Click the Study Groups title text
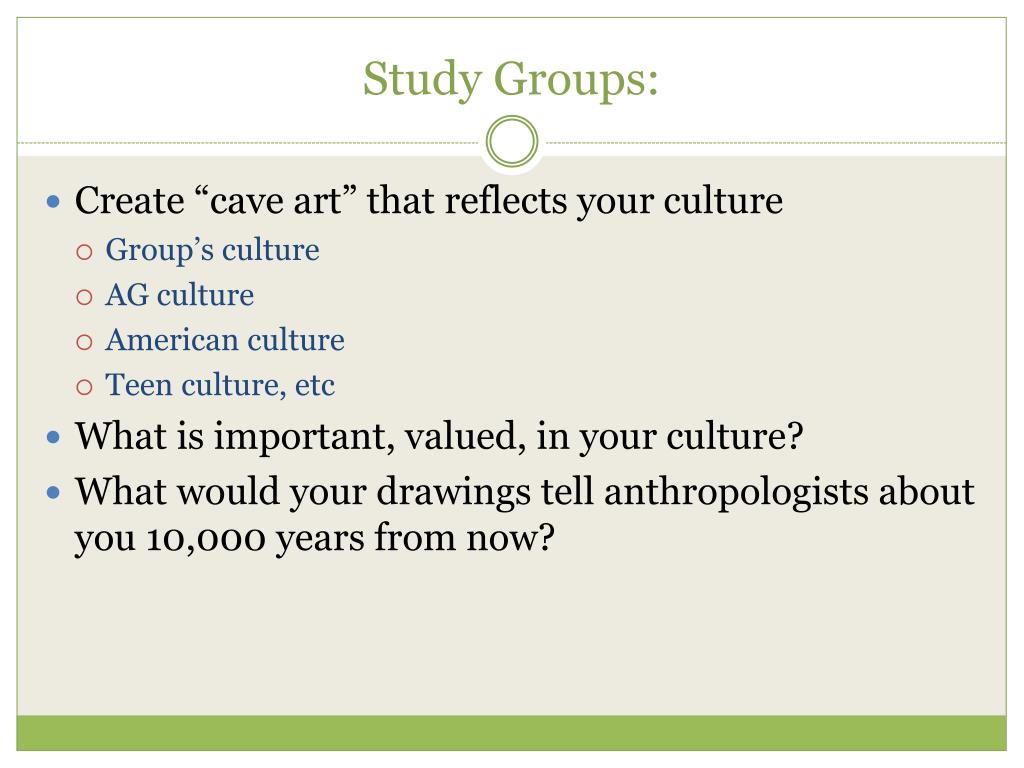The width and height of the screenshot is (1024, 768). point(511,80)
